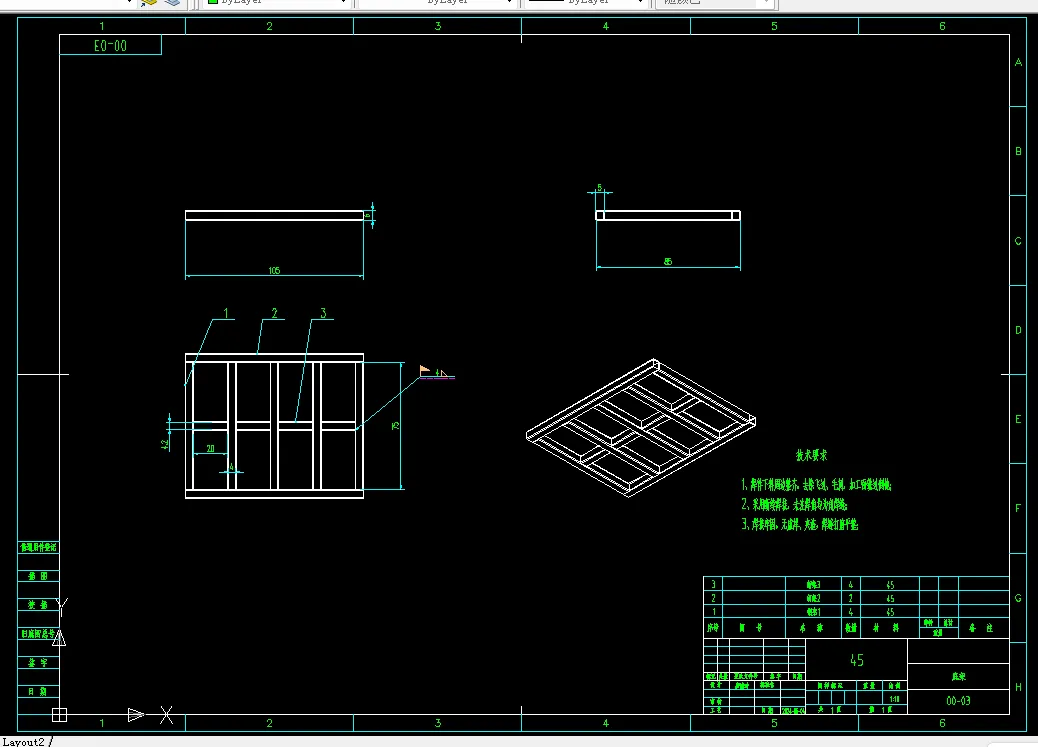Click the 签字 cell in the side strip
This screenshot has width=1038, height=747.
click(x=38, y=662)
